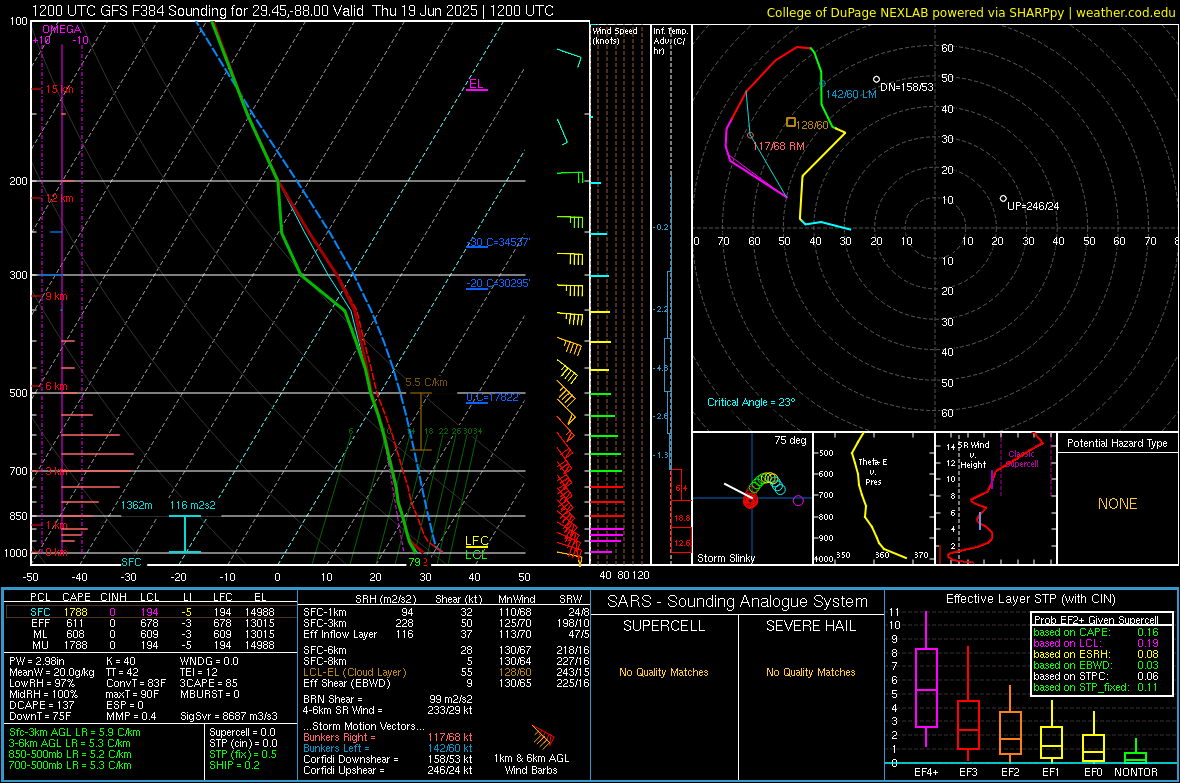Click the OMEGA label on the Skew-T
The width and height of the screenshot is (1180, 783).
coord(62,29)
